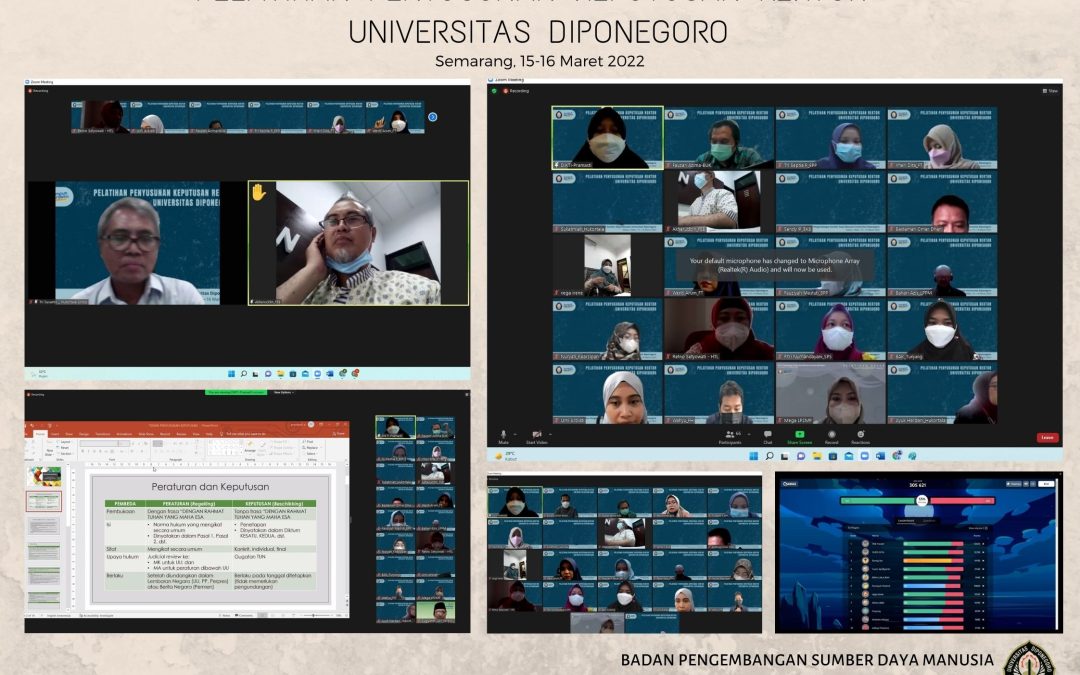This screenshot has width=1080, height=675.
Task: Click Start button on the gallery window taskbar
Action: (754, 456)
